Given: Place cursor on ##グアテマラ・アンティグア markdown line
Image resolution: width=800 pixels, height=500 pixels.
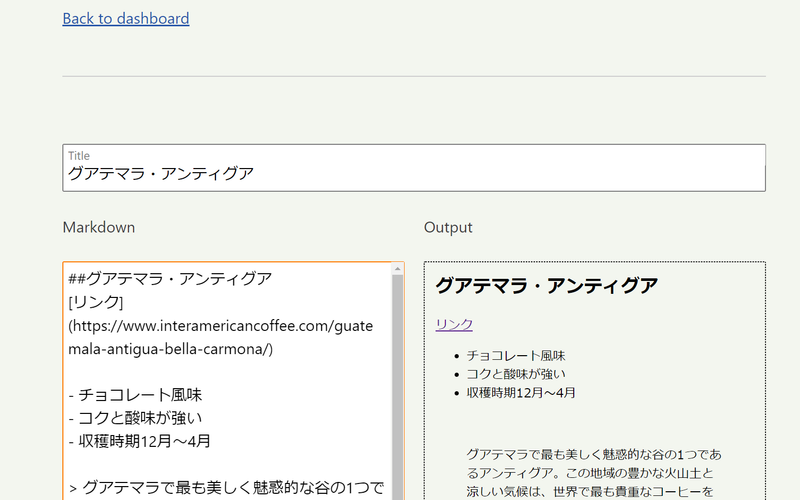Looking at the screenshot, I should point(170,279).
